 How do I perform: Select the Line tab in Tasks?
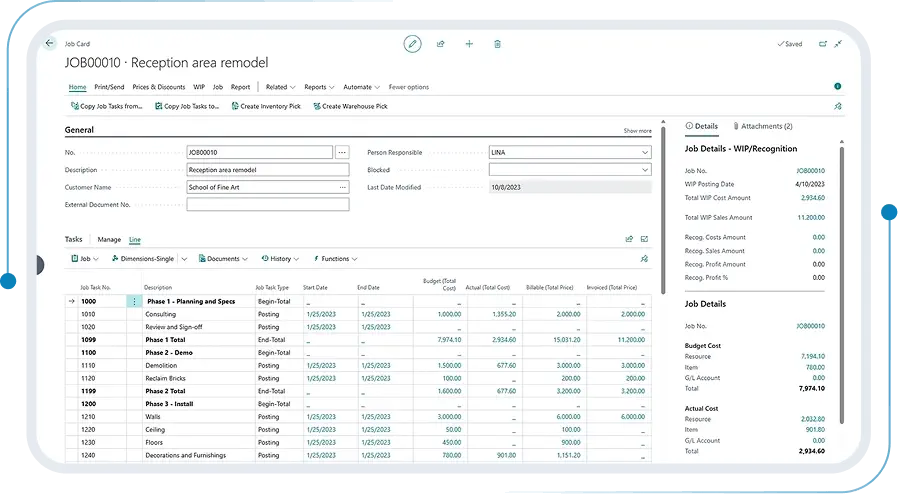tap(135, 239)
